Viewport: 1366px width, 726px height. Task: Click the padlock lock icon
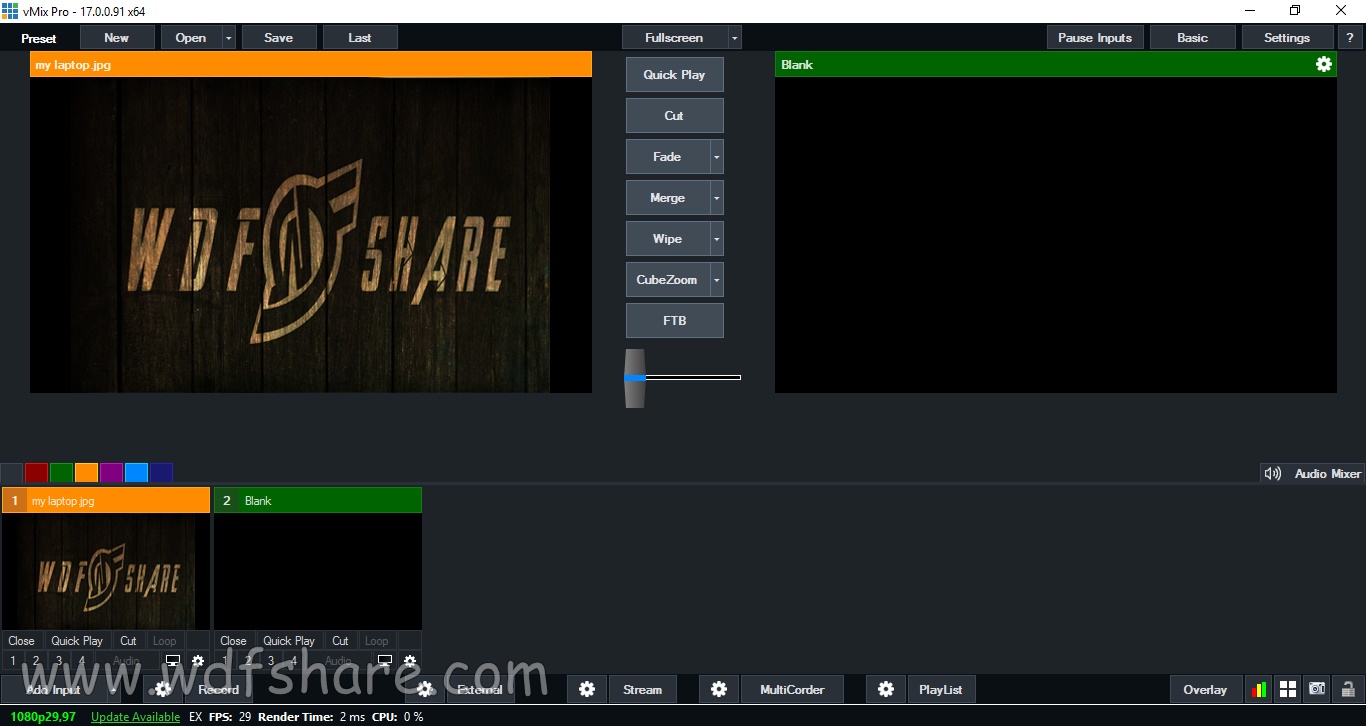(x=1347, y=689)
